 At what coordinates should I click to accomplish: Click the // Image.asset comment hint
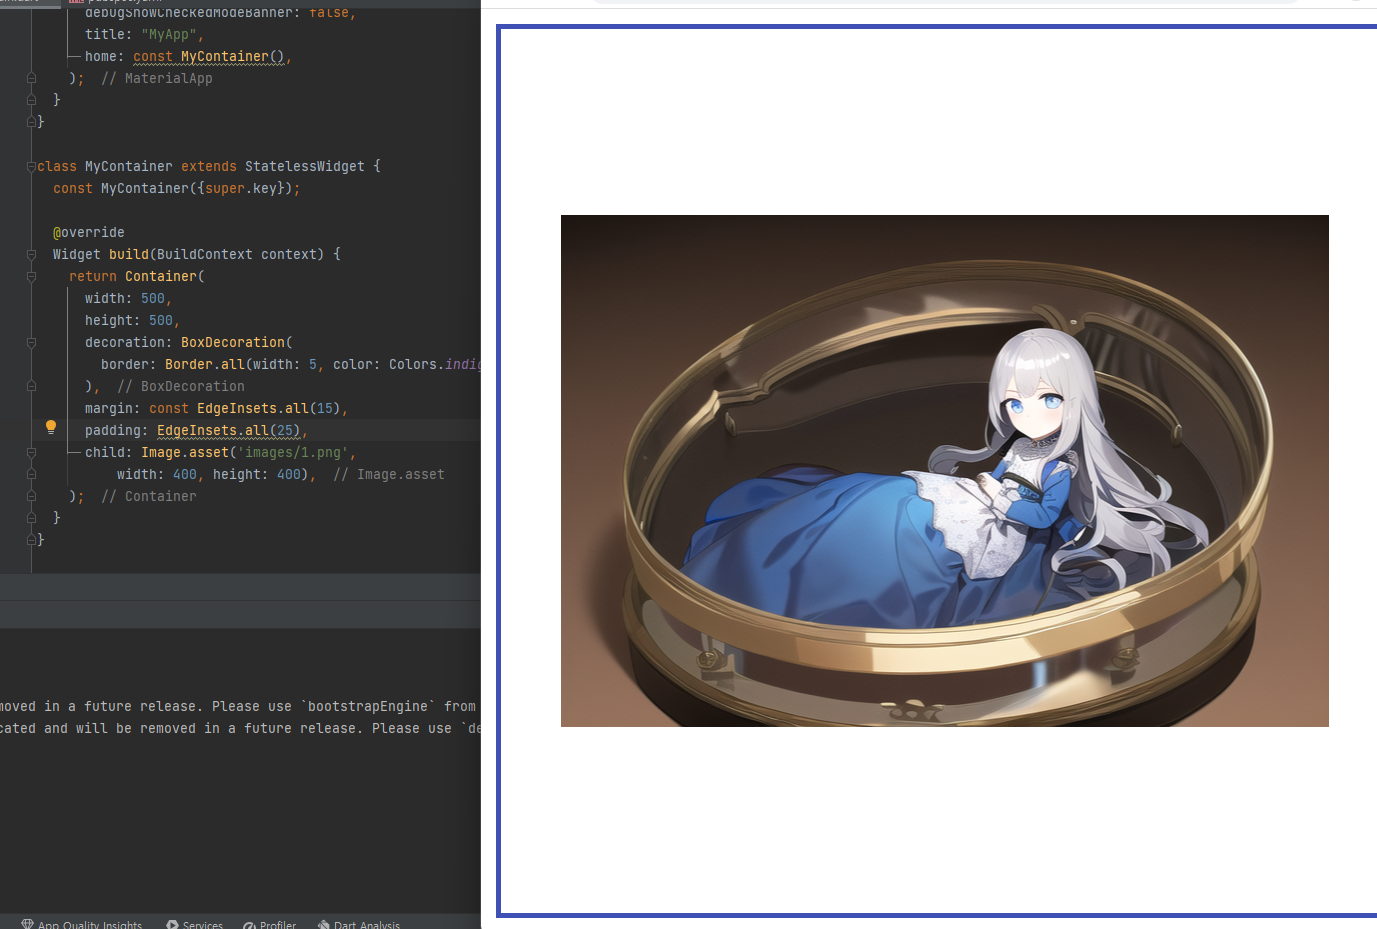pyautogui.click(x=389, y=474)
